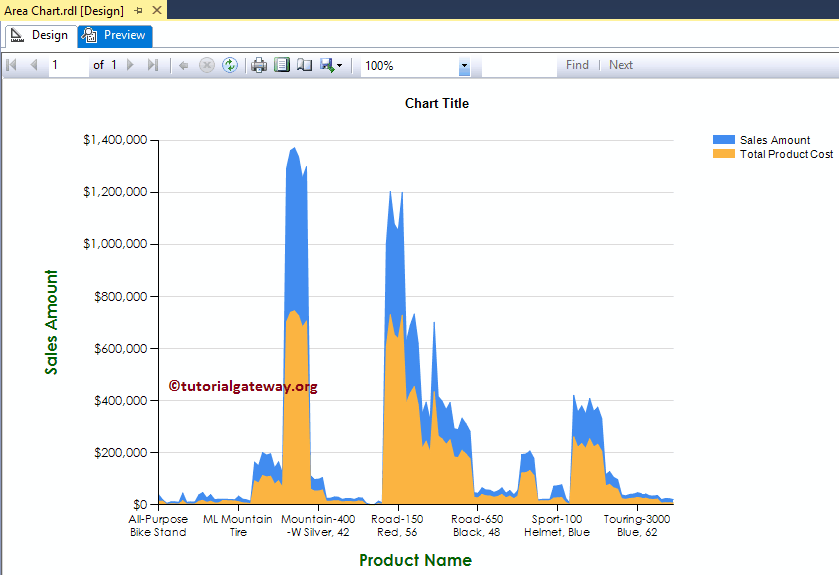839x575 pixels.
Task: Click the $800,000 axis label
Action: [120, 296]
